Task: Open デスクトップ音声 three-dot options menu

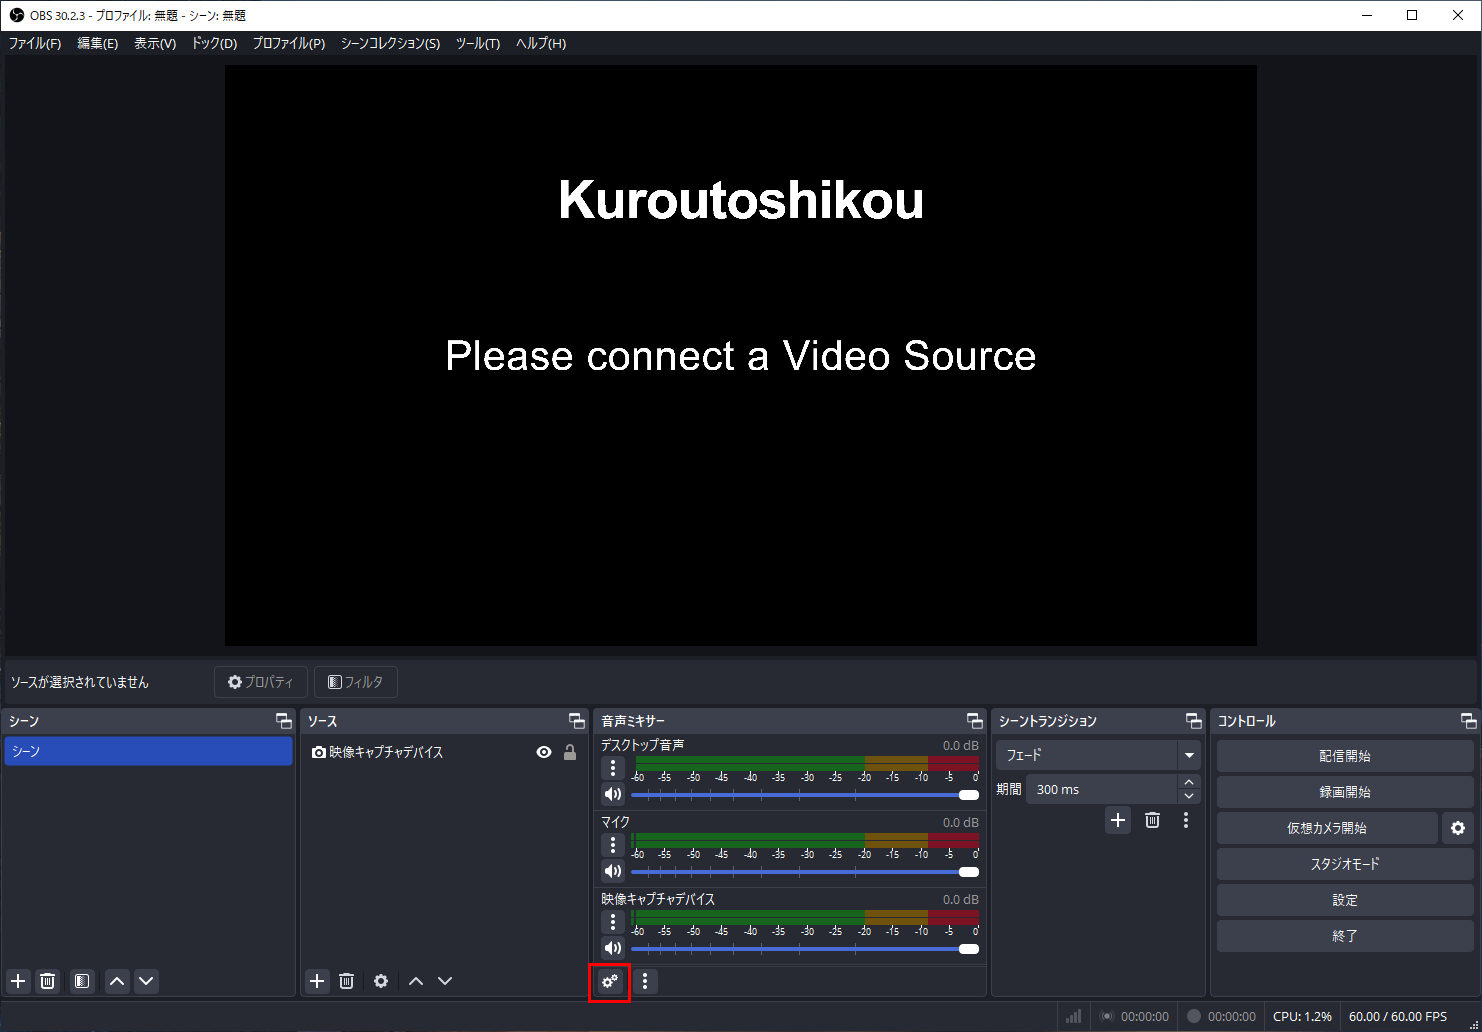Action: click(x=613, y=768)
